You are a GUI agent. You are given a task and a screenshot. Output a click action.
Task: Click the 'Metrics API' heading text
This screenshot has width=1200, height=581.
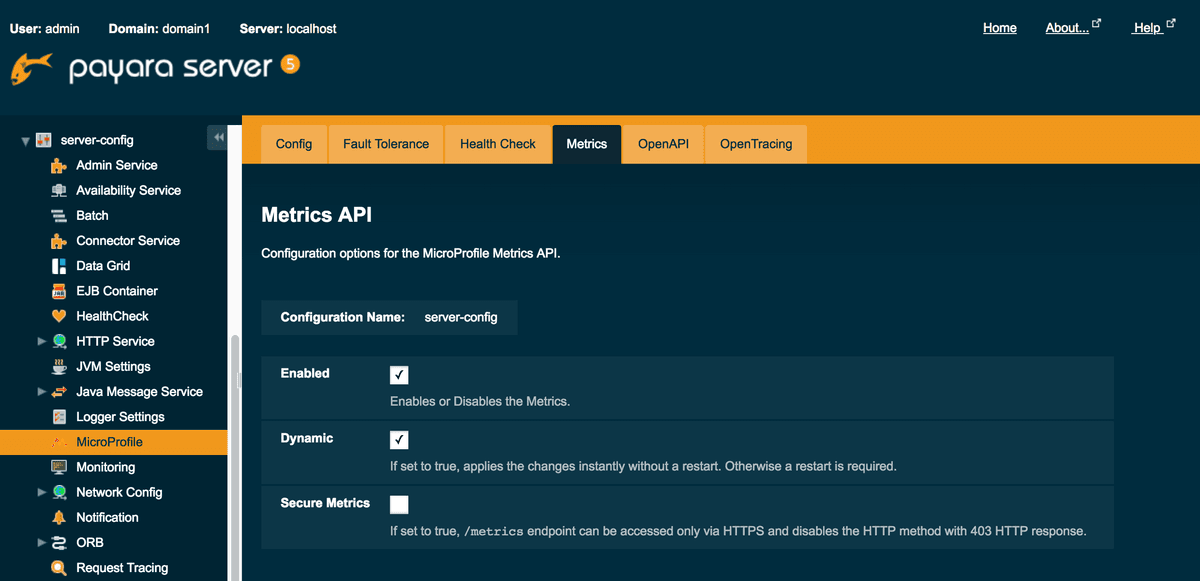coord(317,214)
